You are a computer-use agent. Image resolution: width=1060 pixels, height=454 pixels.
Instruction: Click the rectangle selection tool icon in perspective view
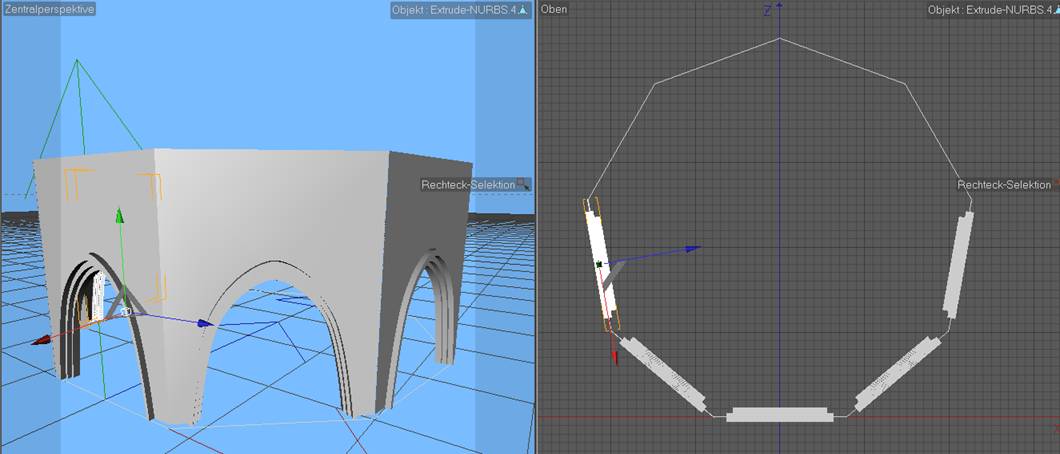pyautogui.click(x=523, y=184)
